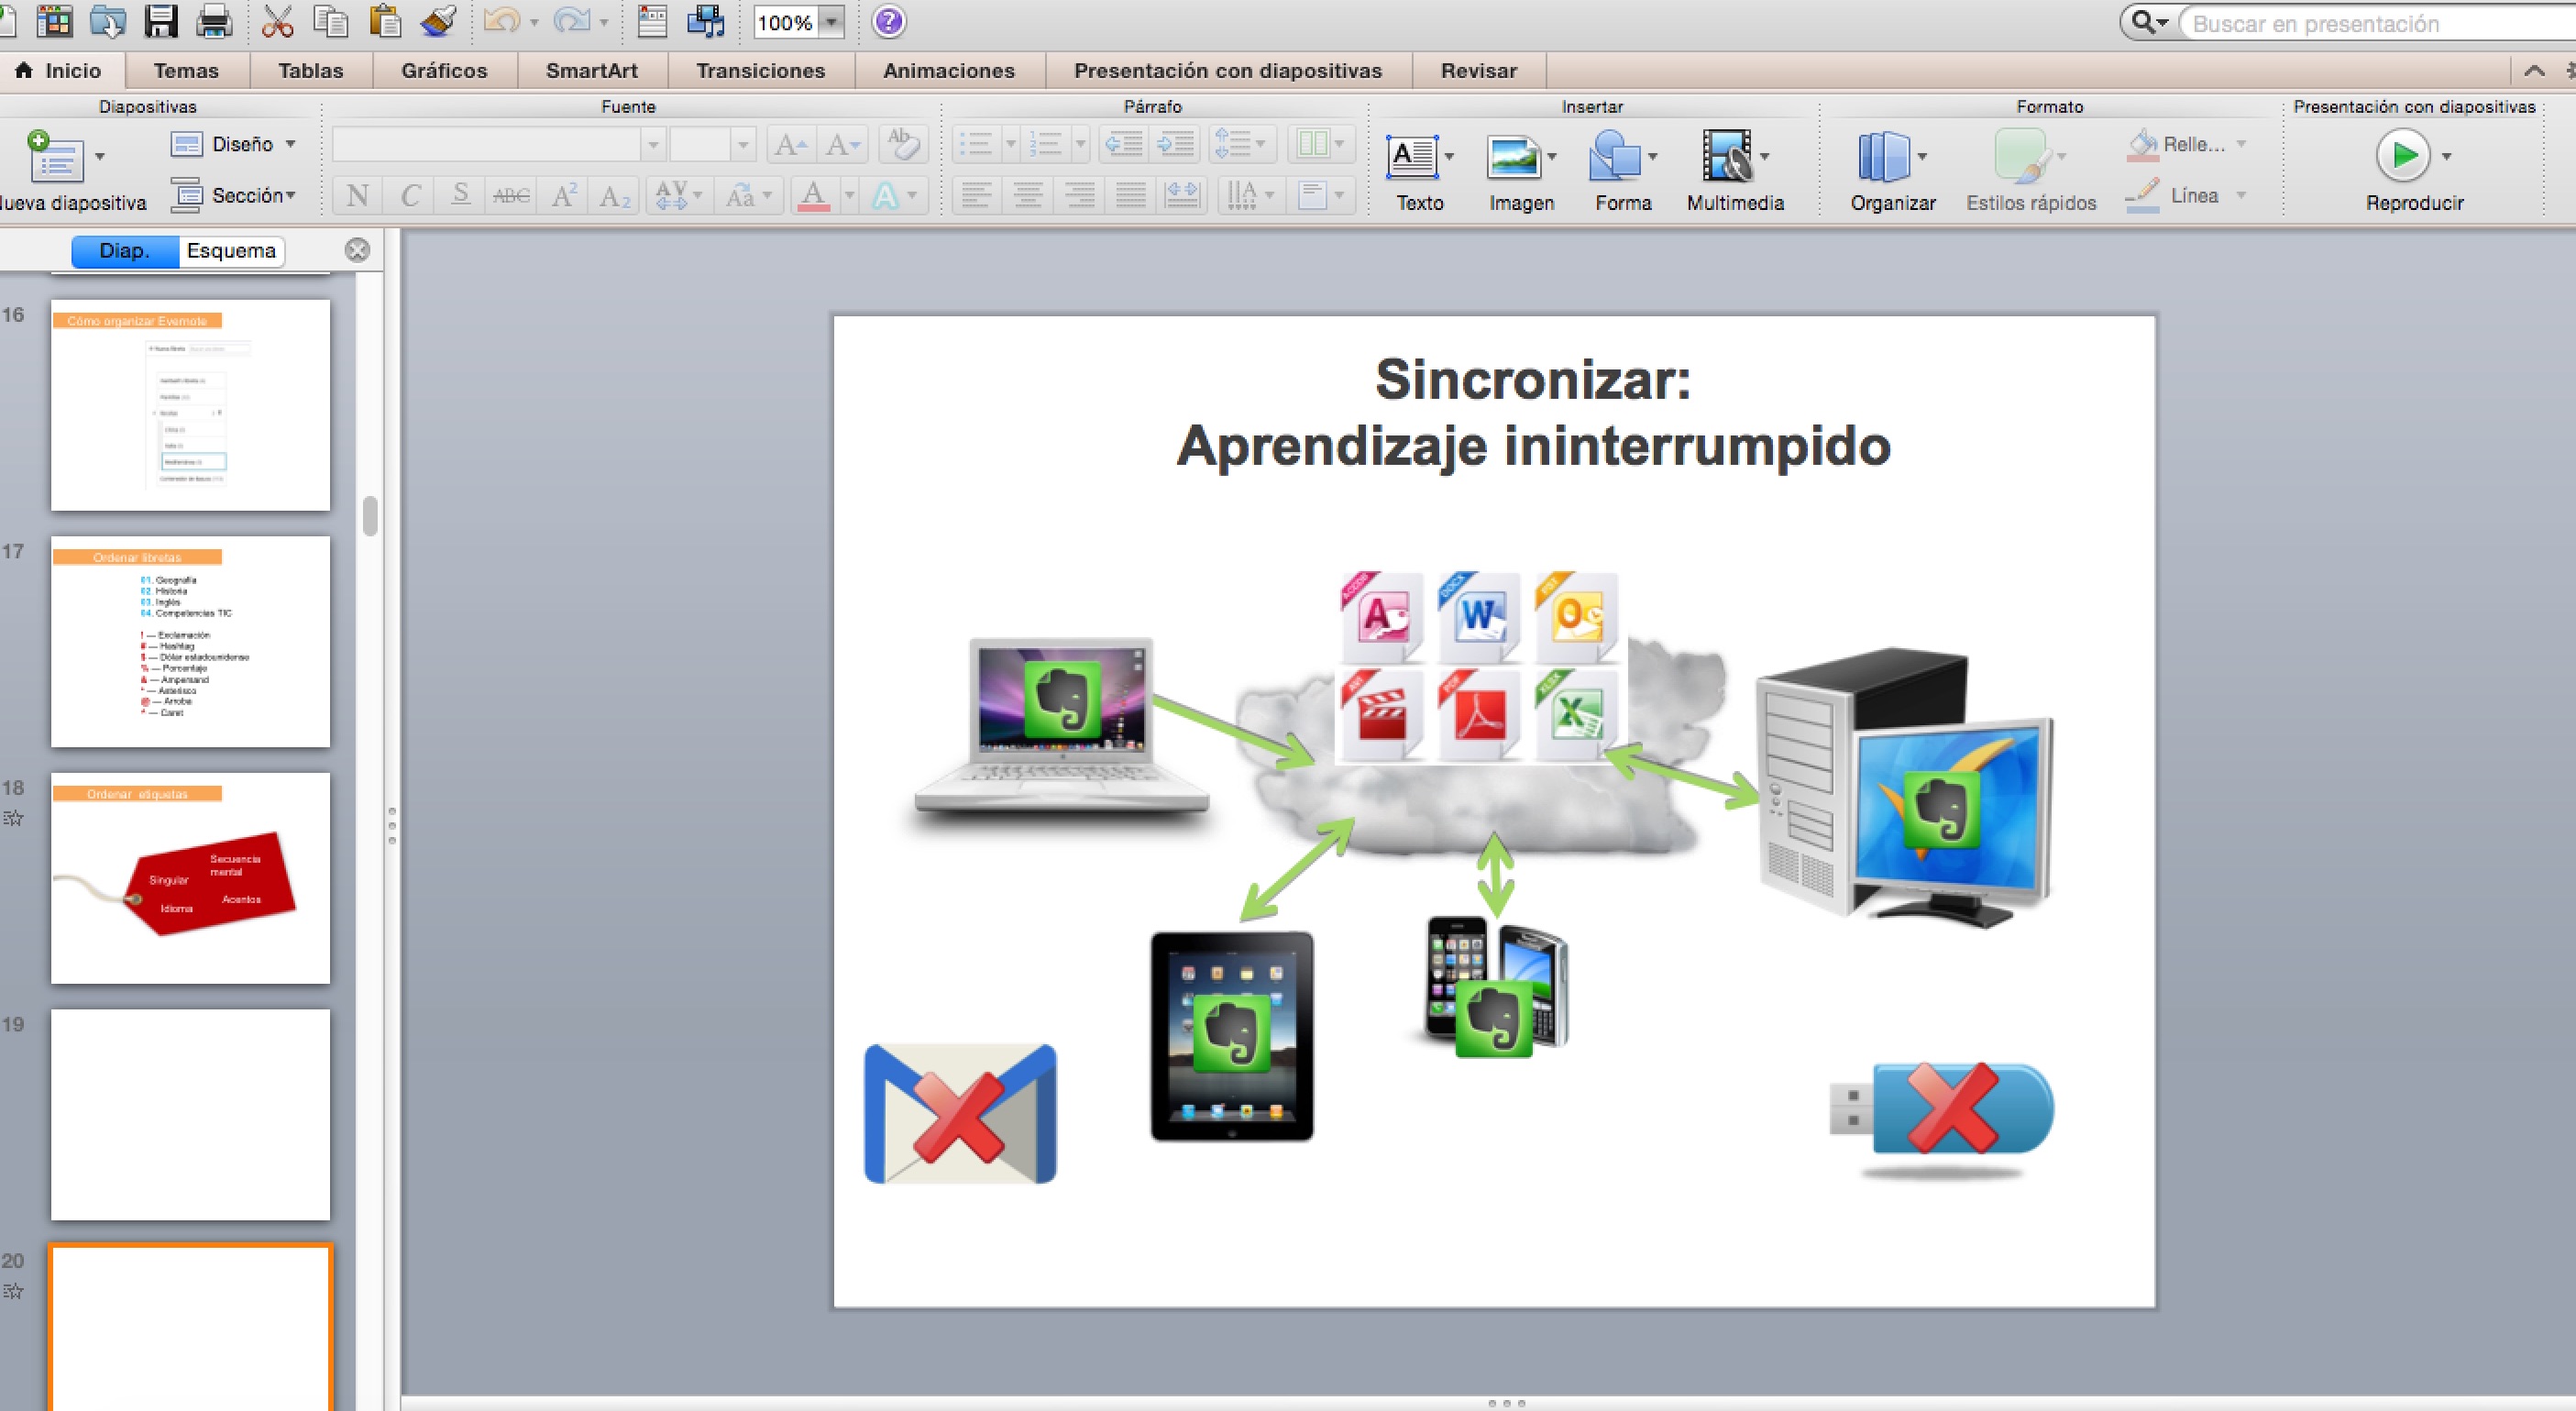
Task: Toggle subscript A₂ button
Action: (614, 196)
